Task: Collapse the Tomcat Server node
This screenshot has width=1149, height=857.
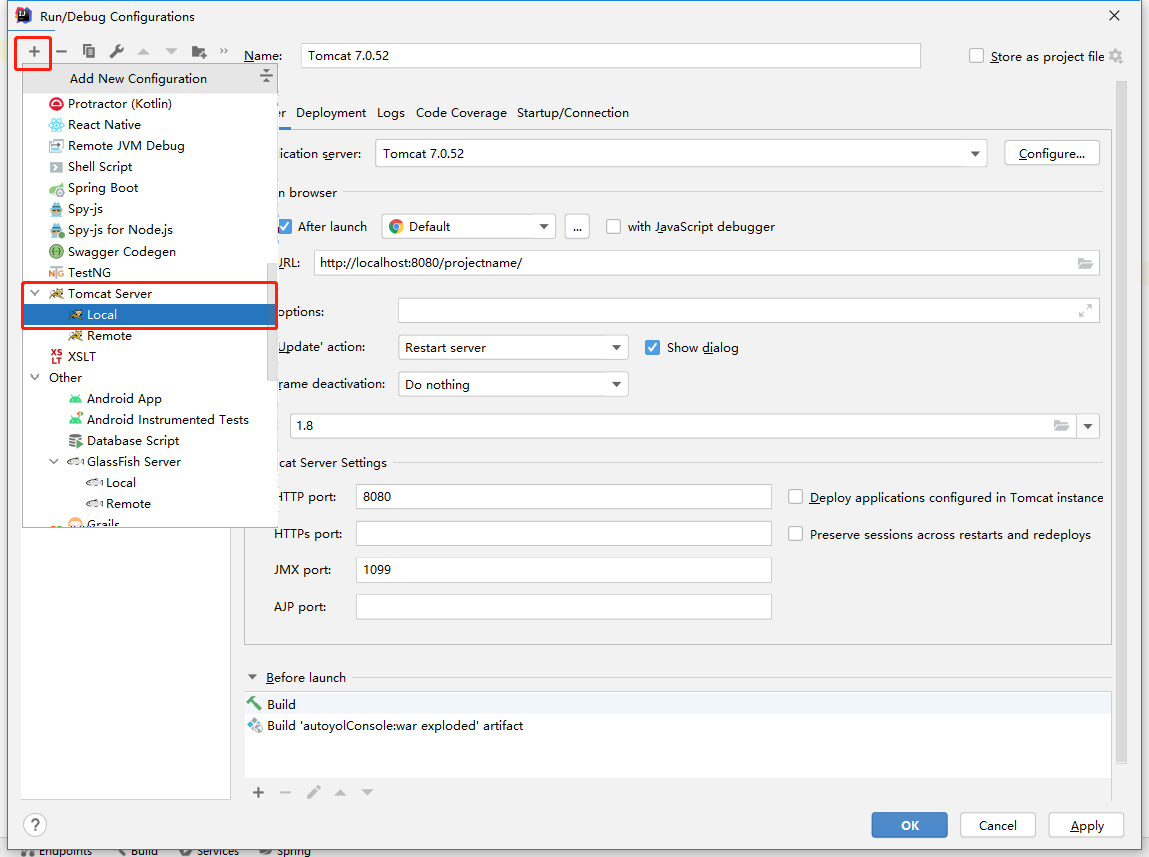Action: point(34,293)
